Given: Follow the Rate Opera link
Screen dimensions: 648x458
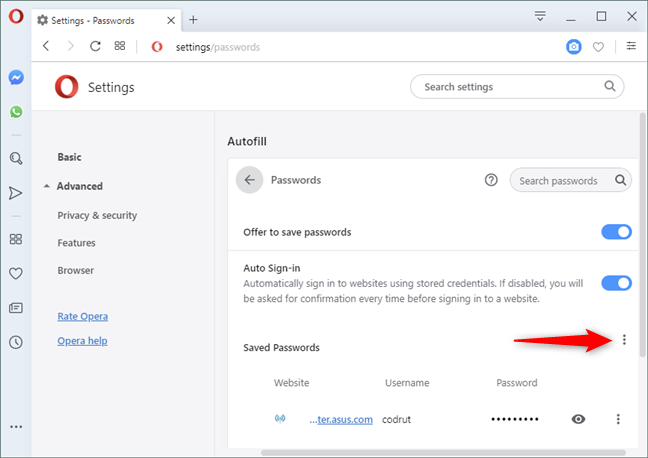Looking at the screenshot, I should (x=82, y=316).
